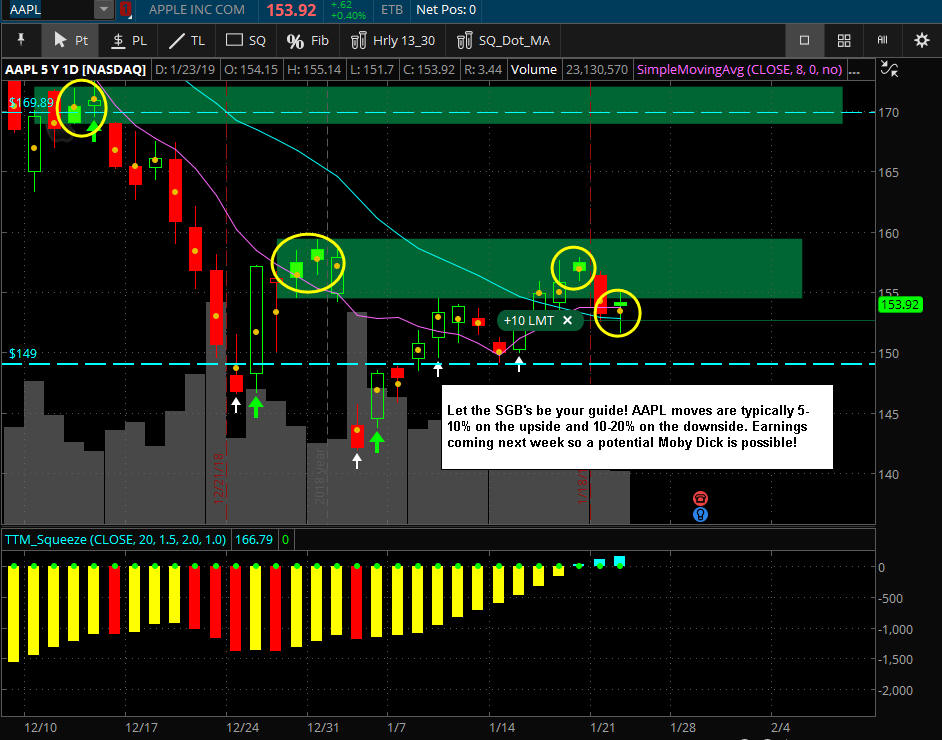
Task: Click the 170 label on price axis
Action: [888, 112]
